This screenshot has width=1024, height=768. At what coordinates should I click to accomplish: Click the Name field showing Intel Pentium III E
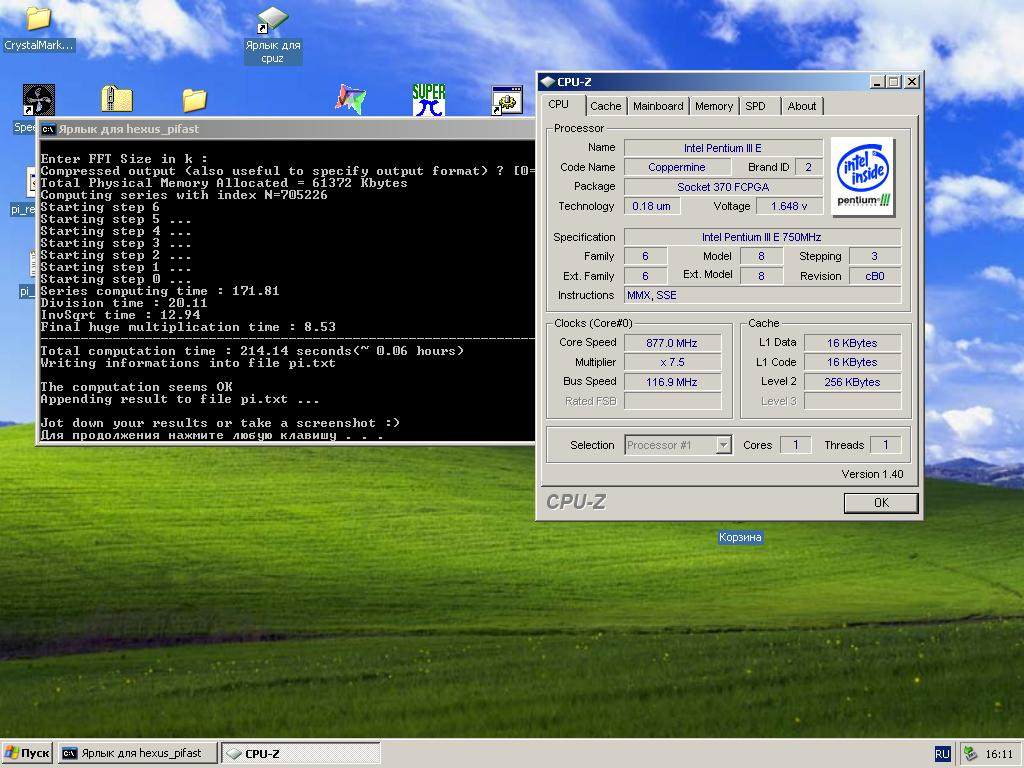point(723,148)
